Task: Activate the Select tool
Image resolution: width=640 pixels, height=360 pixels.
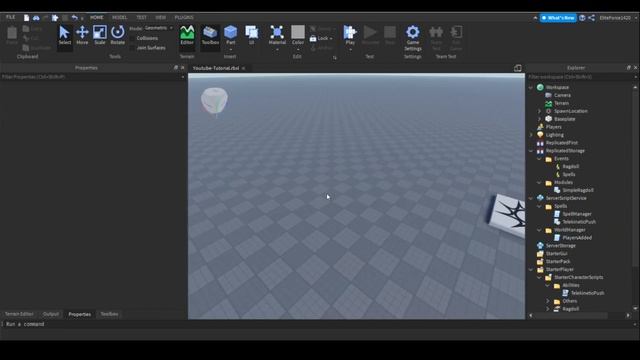Action: (x=64, y=36)
